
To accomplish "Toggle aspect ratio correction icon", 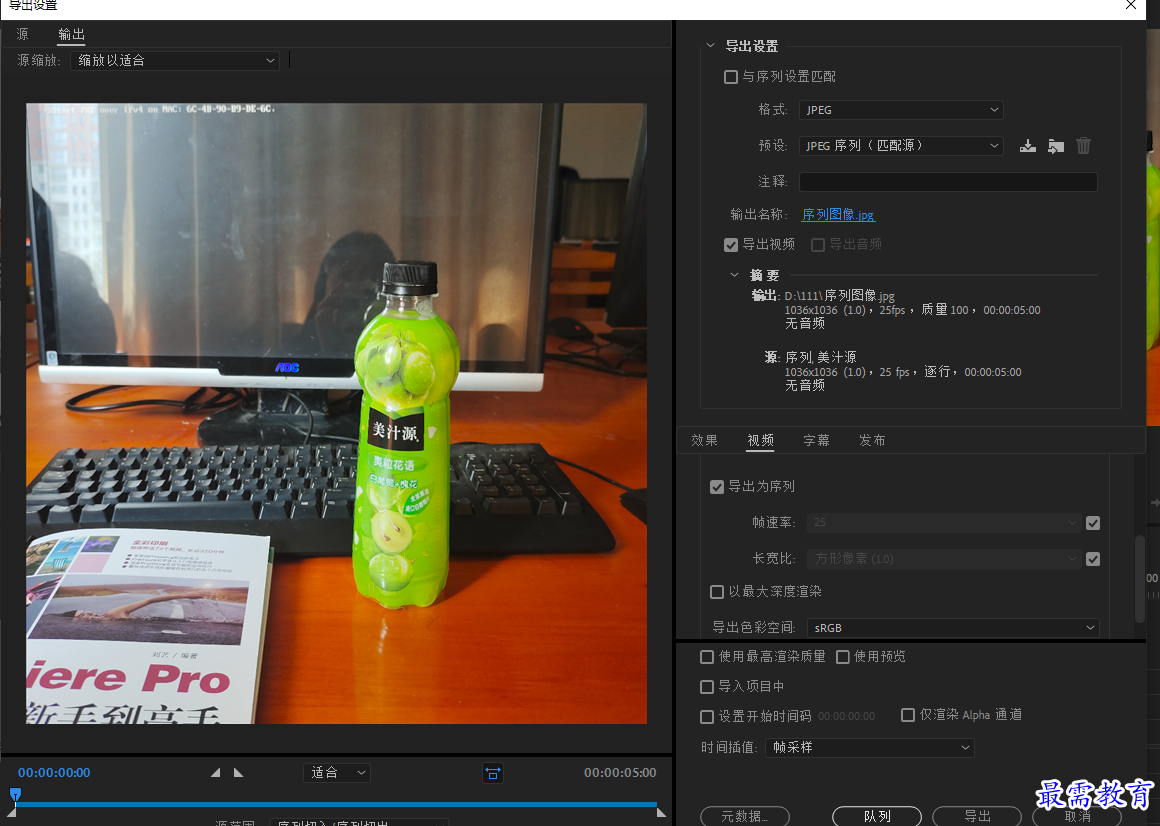I will coord(493,773).
